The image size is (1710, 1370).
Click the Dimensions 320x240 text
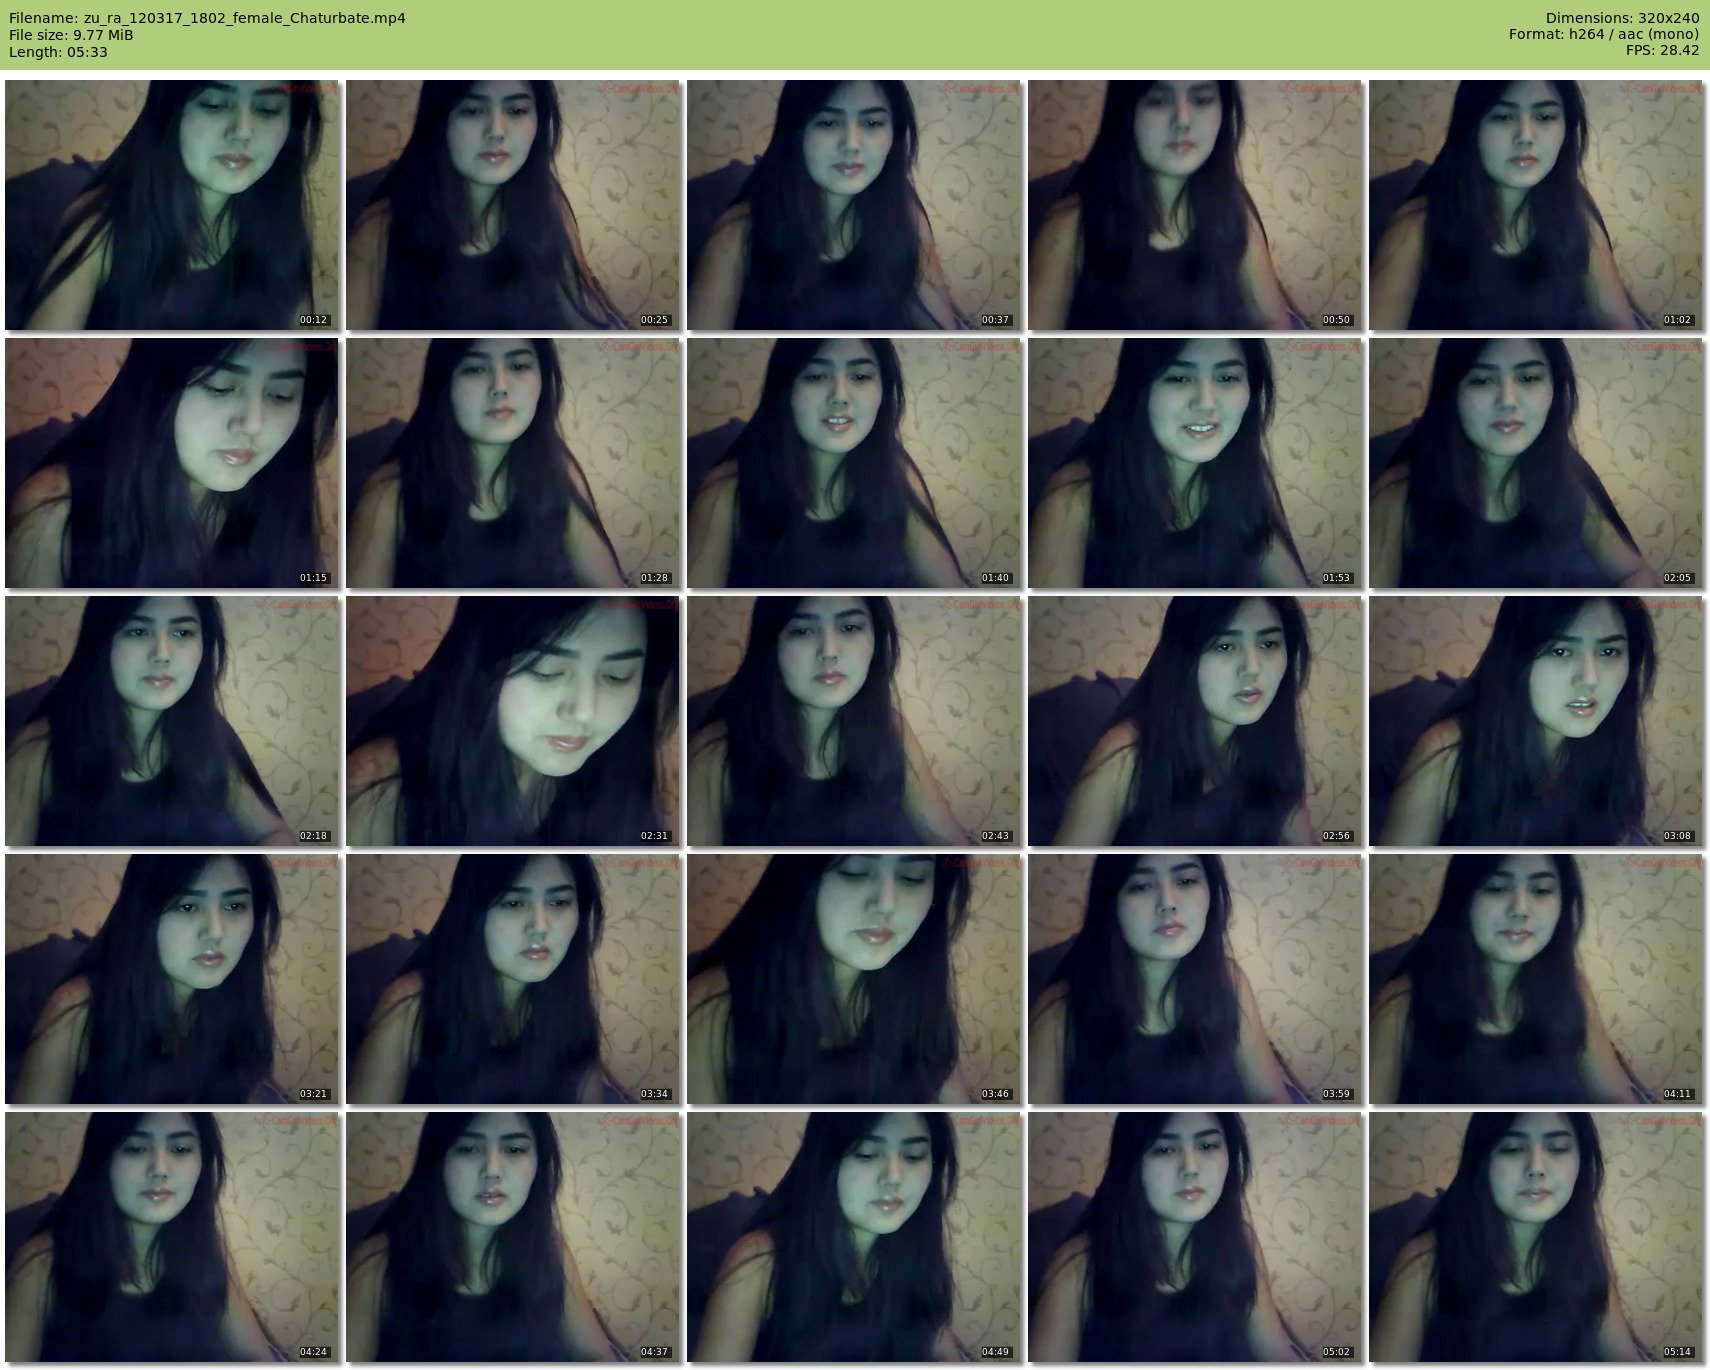tap(1622, 18)
